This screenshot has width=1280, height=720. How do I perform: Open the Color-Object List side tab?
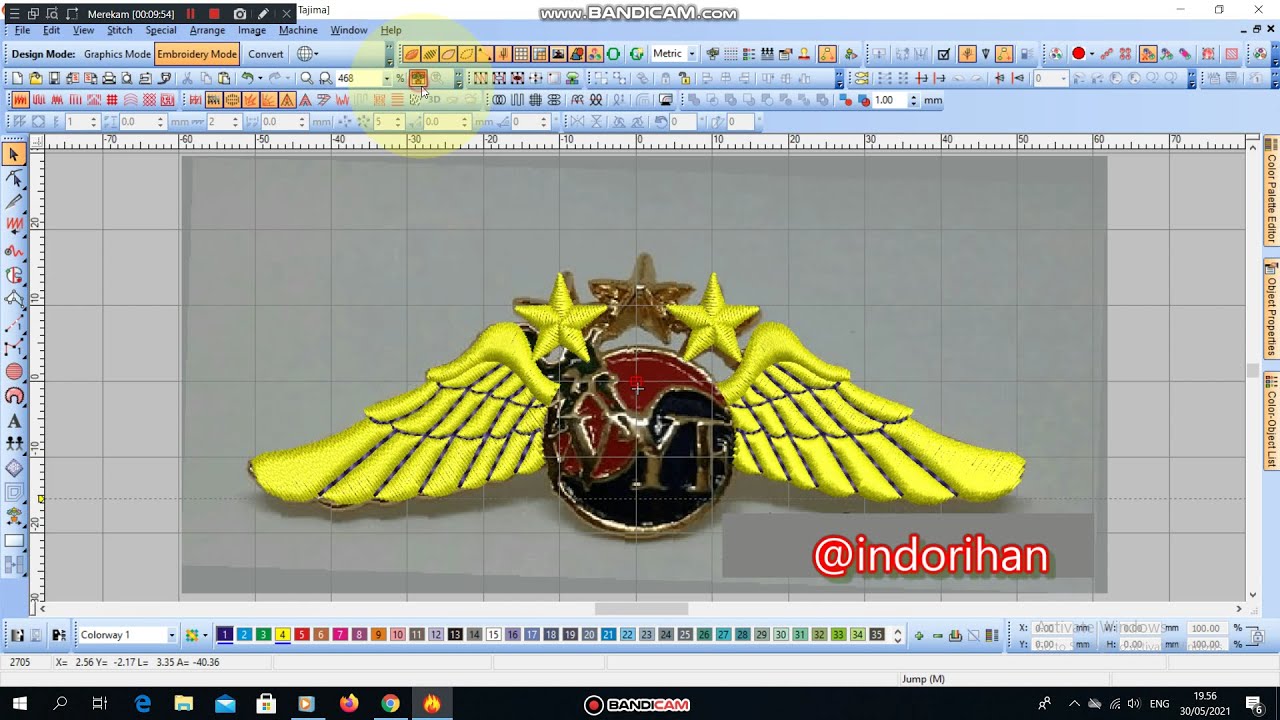point(1272,422)
